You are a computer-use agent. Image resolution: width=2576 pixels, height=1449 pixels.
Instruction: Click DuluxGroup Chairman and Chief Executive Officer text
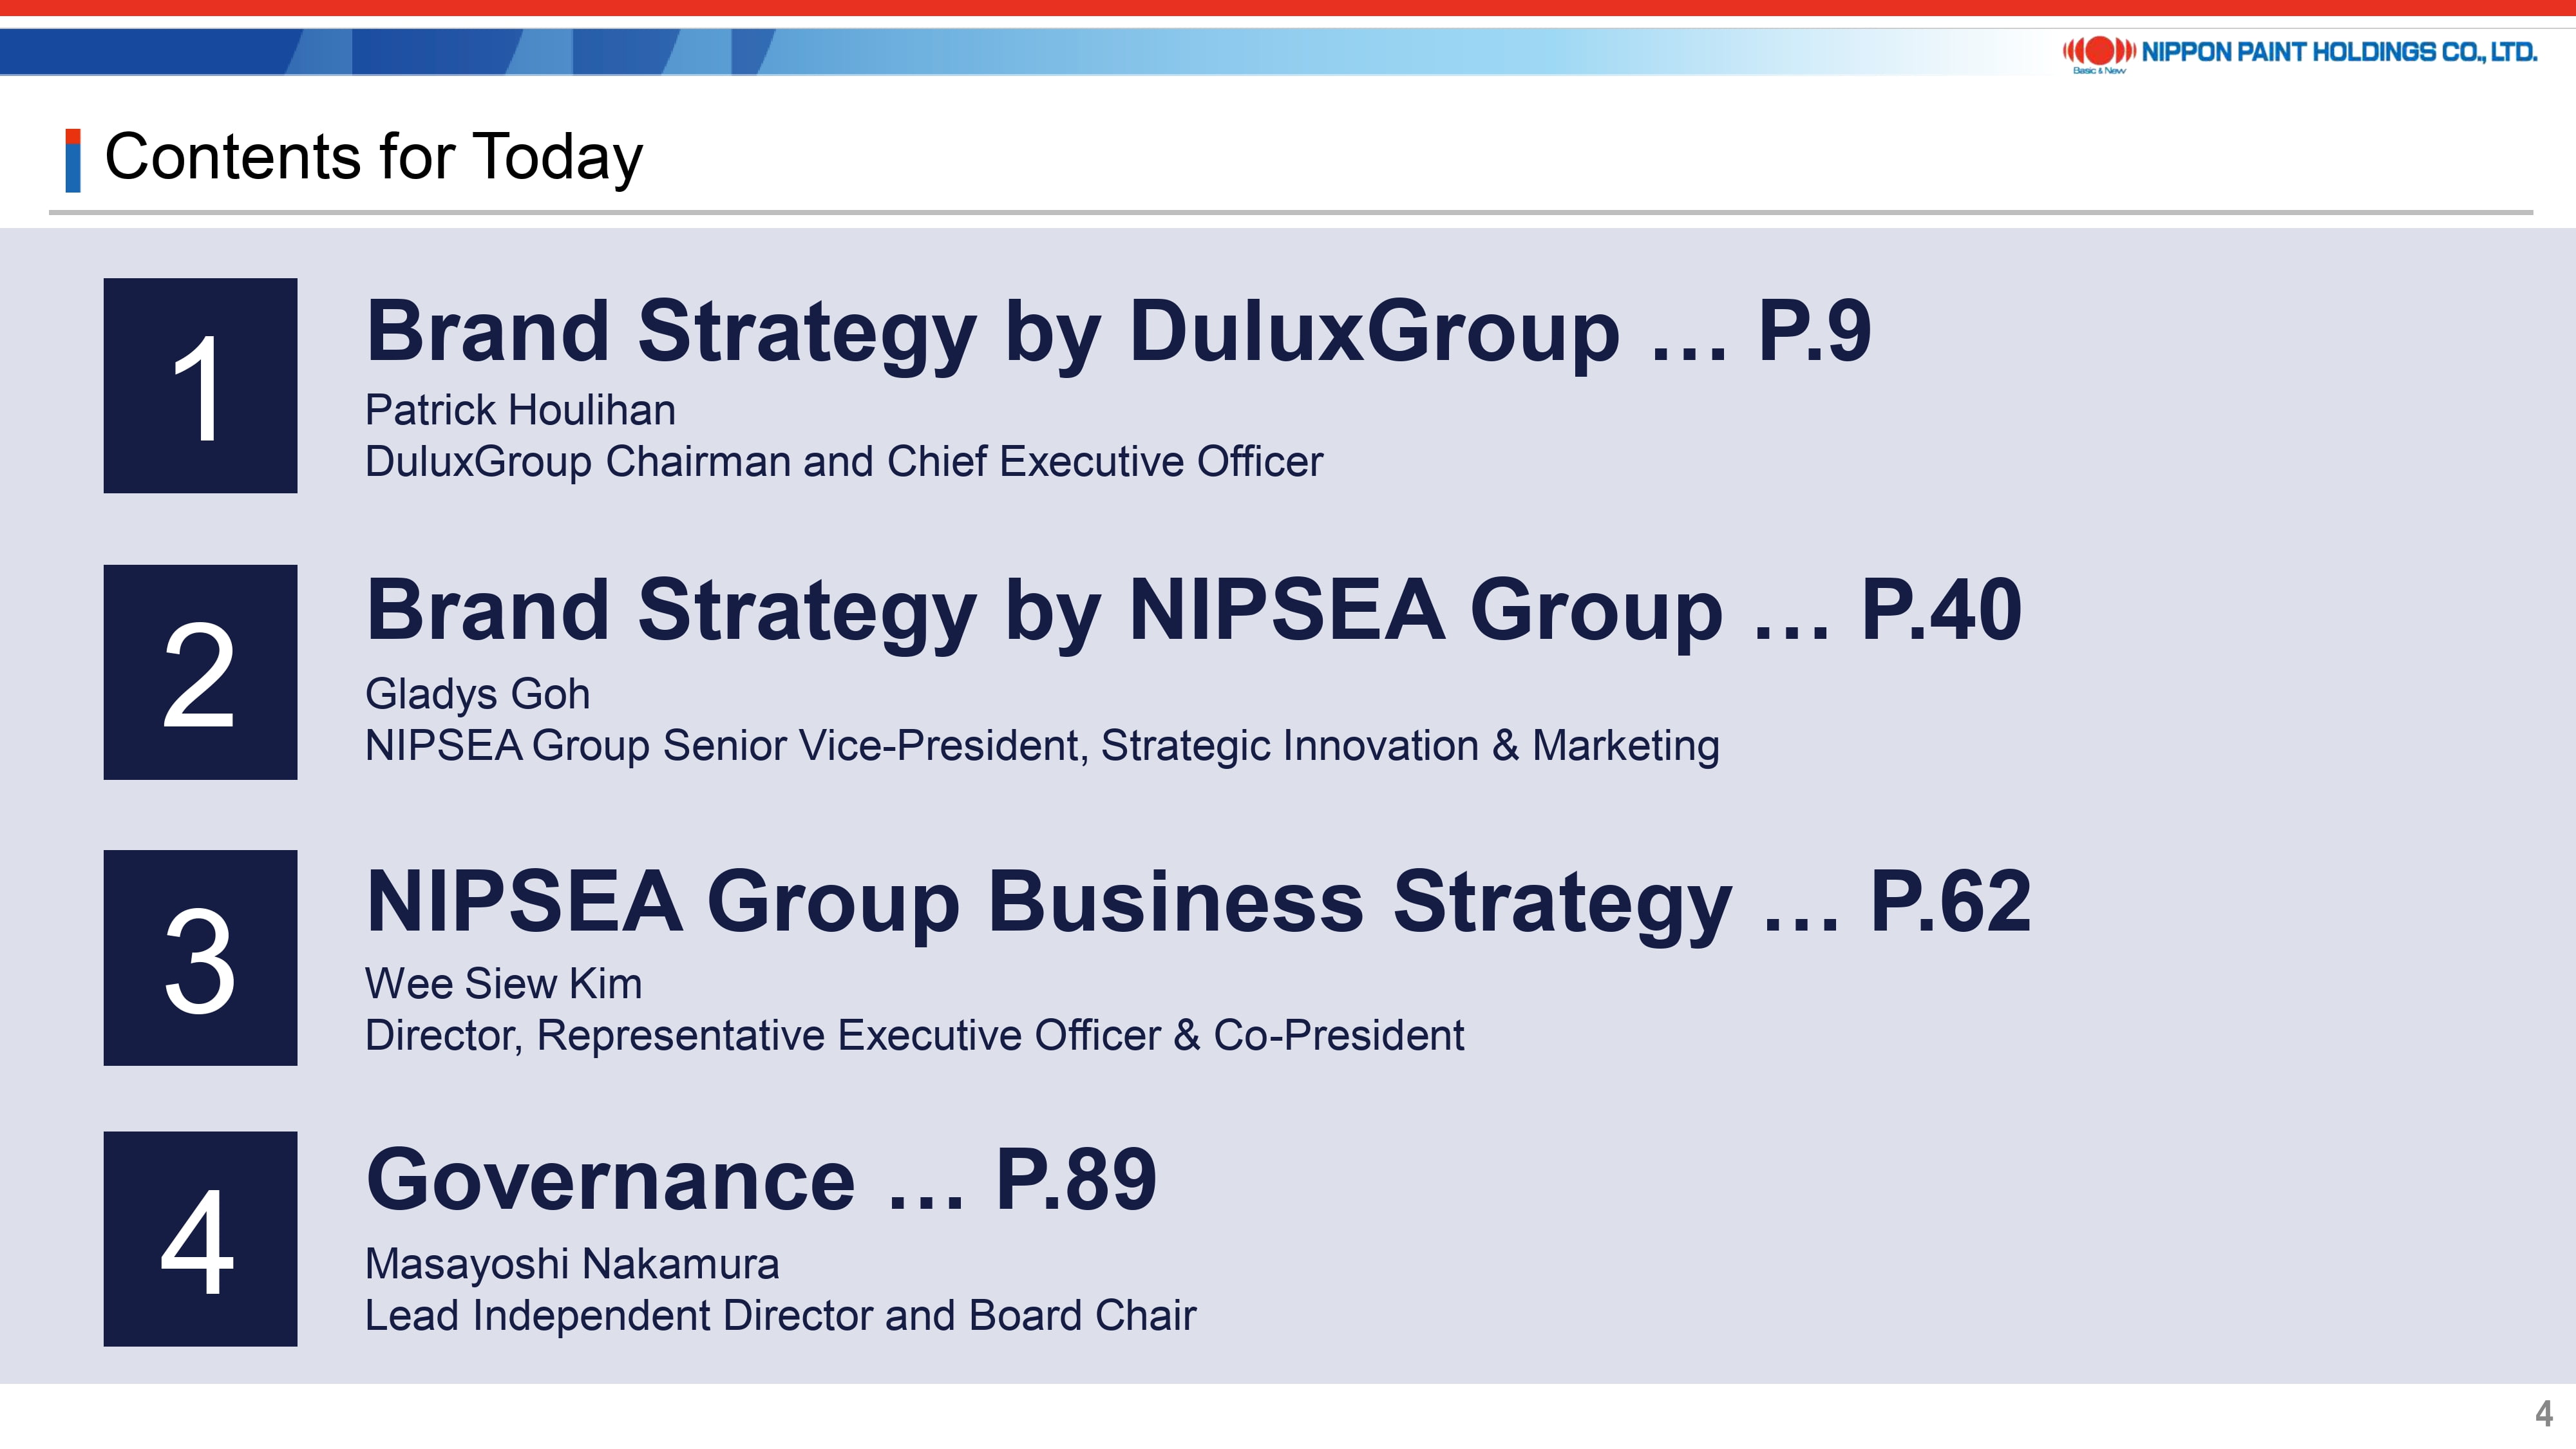pos(843,462)
